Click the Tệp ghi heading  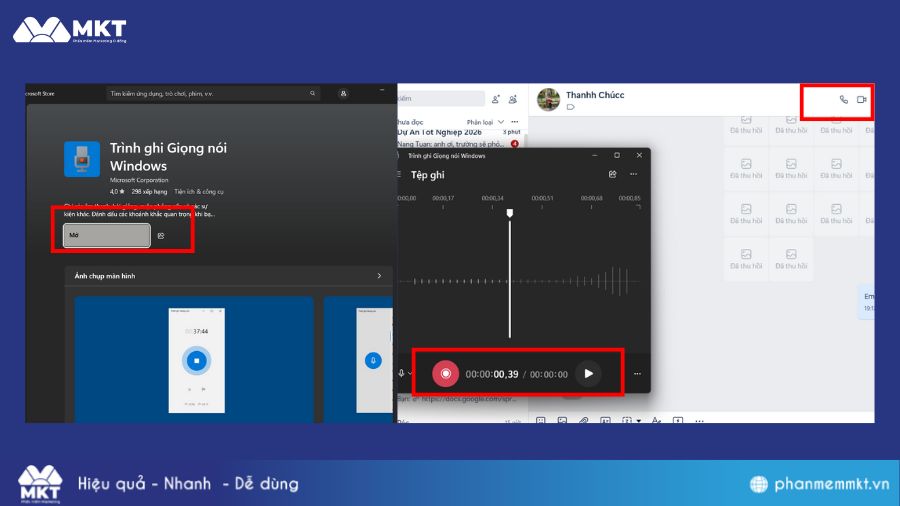point(428,175)
